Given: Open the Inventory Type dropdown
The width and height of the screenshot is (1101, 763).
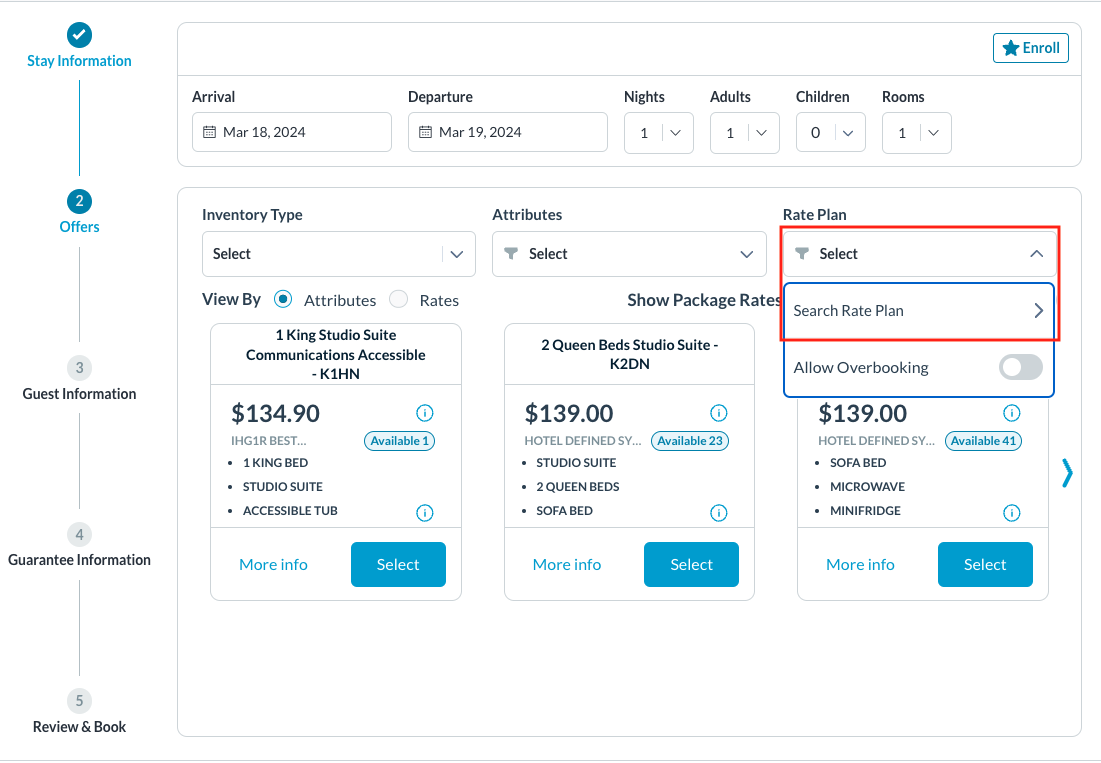Looking at the screenshot, I should pyautogui.click(x=338, y=254).
